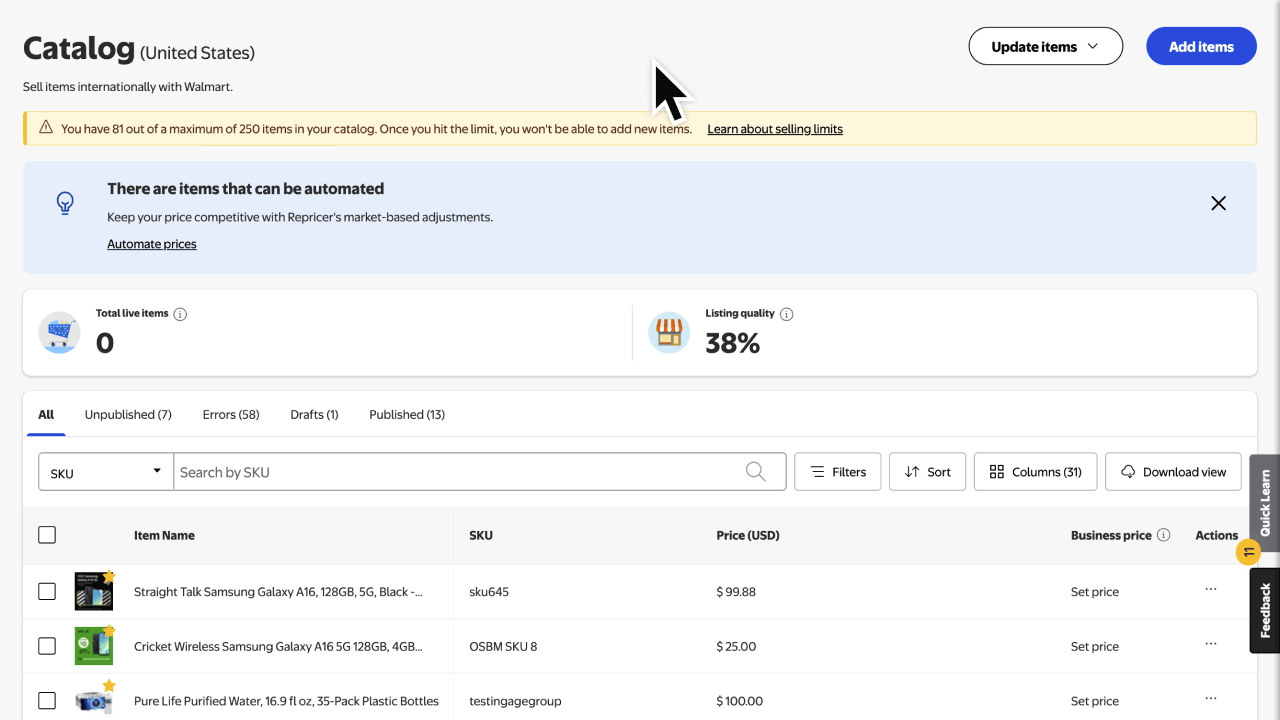Follow the Automate prices link
Image resolution: width=1280 pixels, height=720 pixels.
[x=152, y=244]
